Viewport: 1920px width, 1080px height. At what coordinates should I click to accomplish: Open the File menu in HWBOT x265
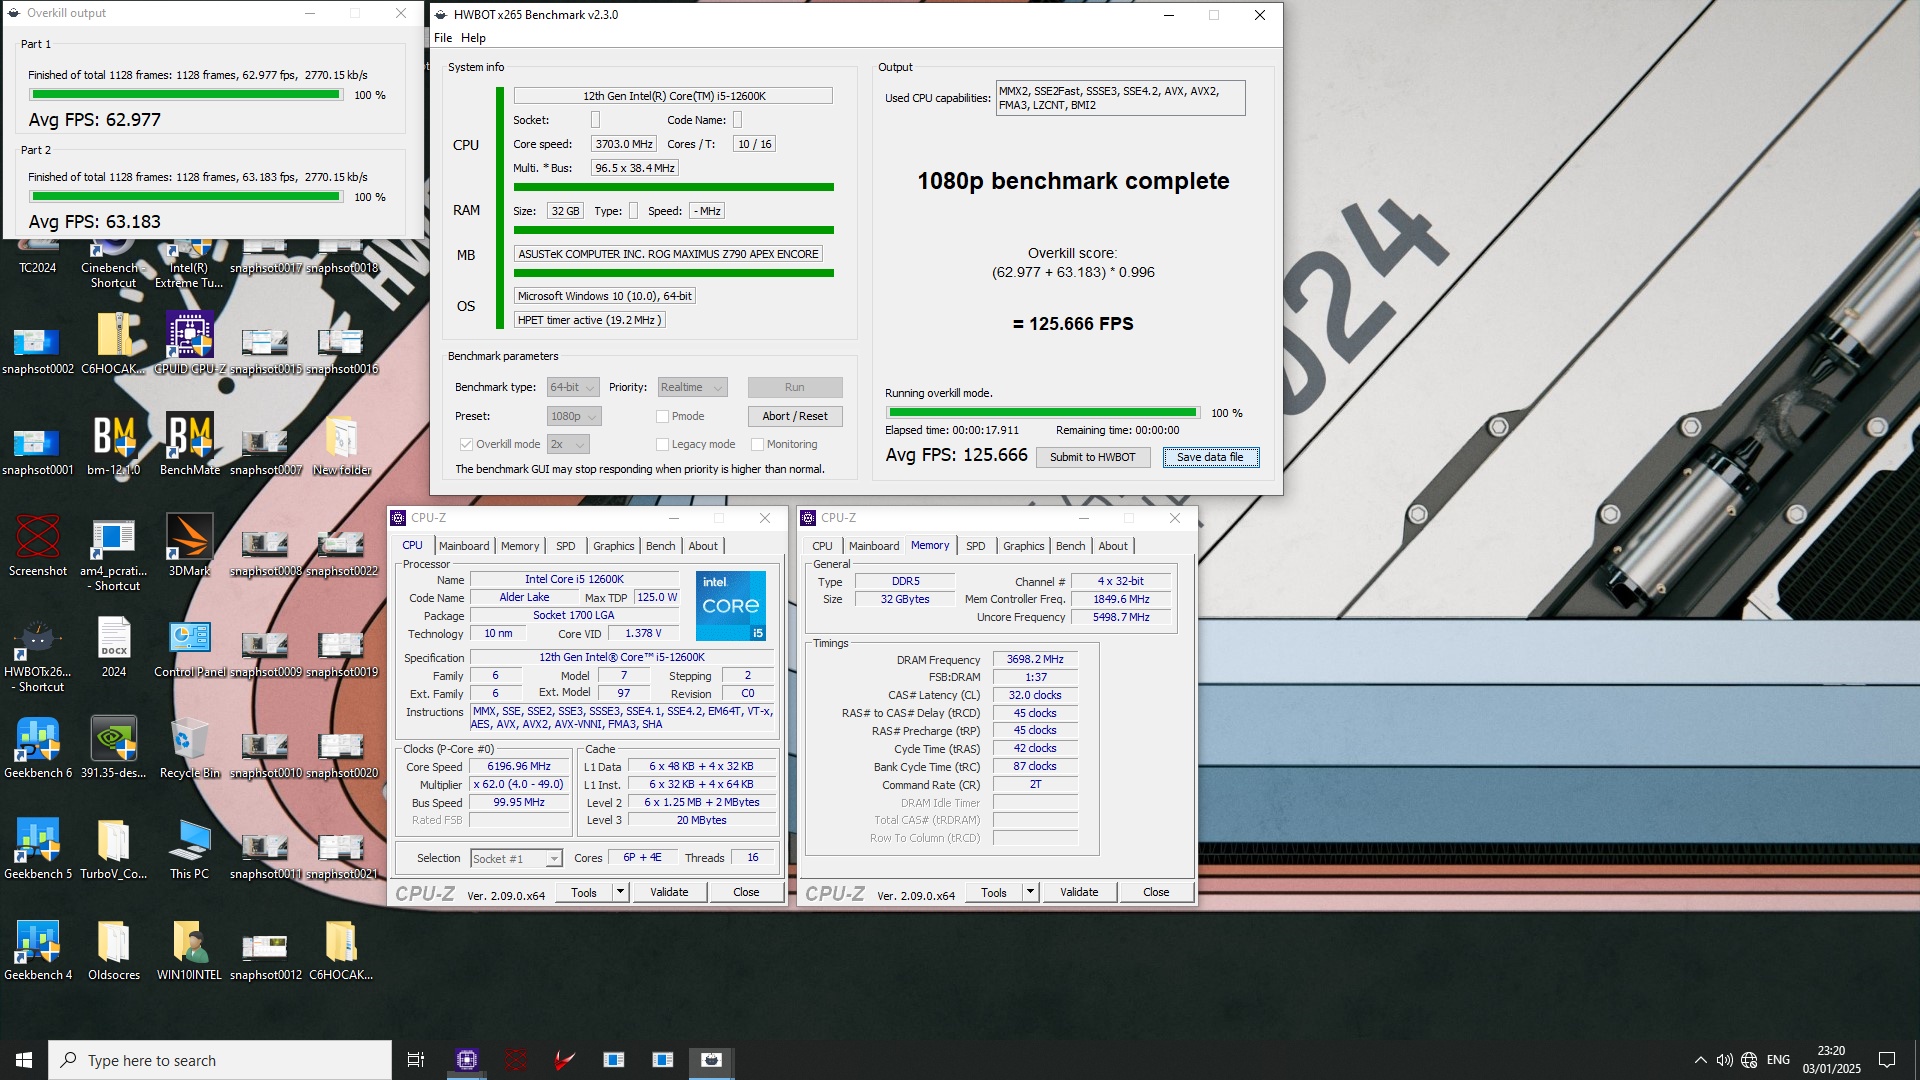tap(443, 38)
